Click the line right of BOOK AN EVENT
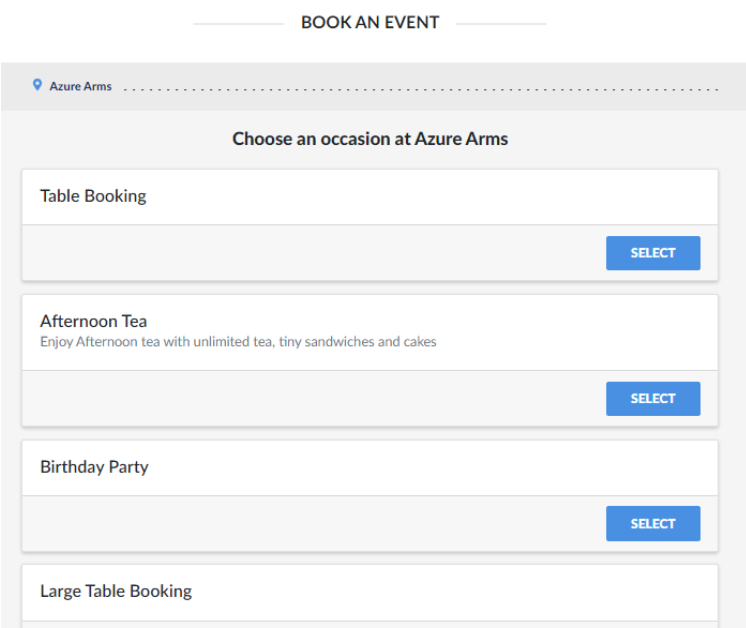The height and width of the screenshot is (628, 746). (x=501, y=23)
